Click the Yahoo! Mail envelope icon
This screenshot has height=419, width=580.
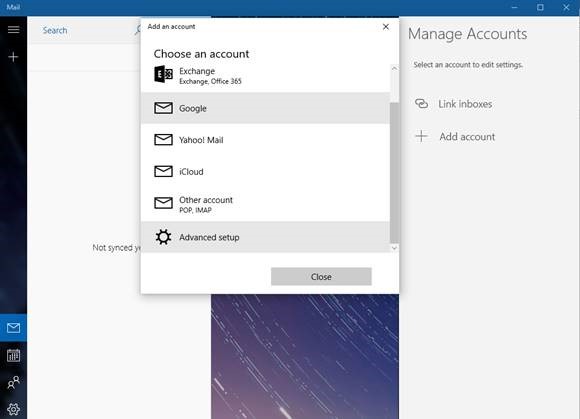(163, 140)
